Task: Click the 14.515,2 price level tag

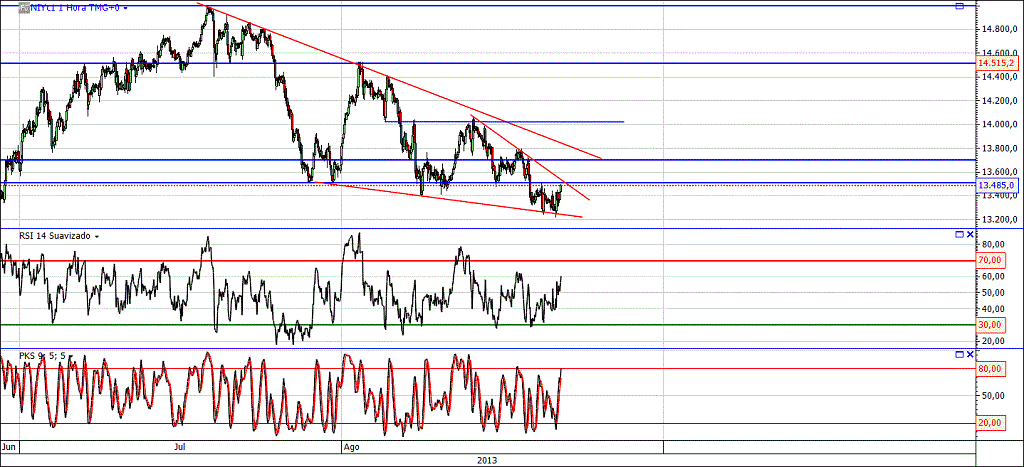Action: tap(996, 63)
